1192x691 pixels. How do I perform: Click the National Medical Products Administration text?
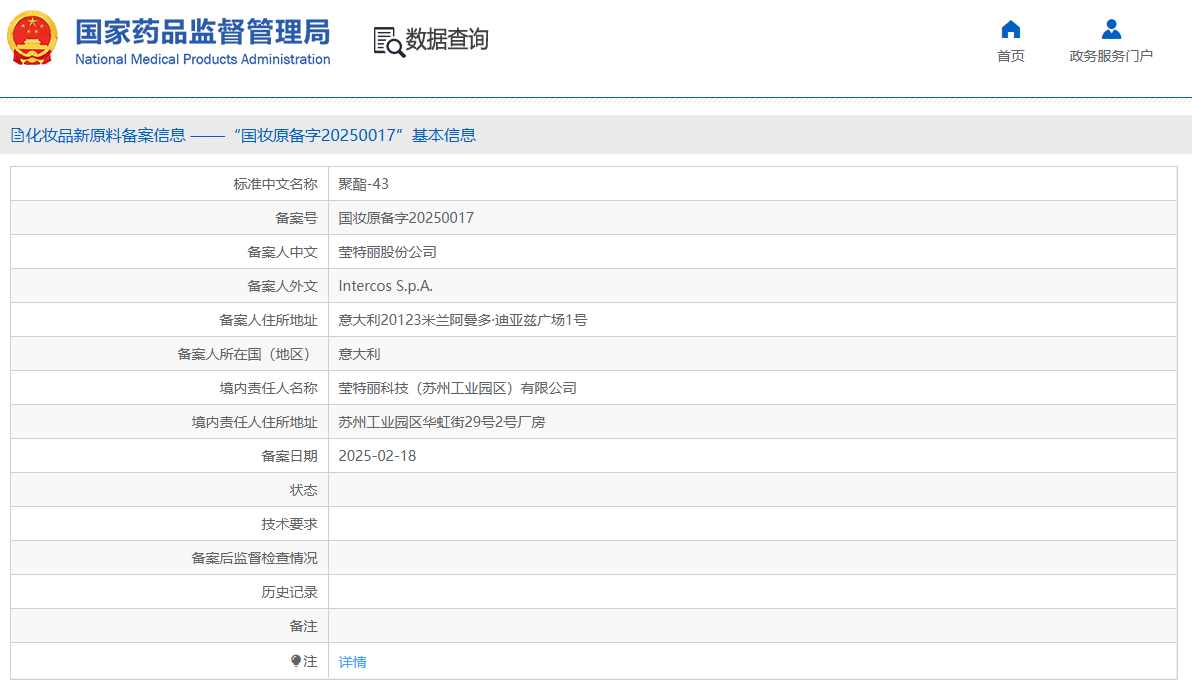click(202, 59)
